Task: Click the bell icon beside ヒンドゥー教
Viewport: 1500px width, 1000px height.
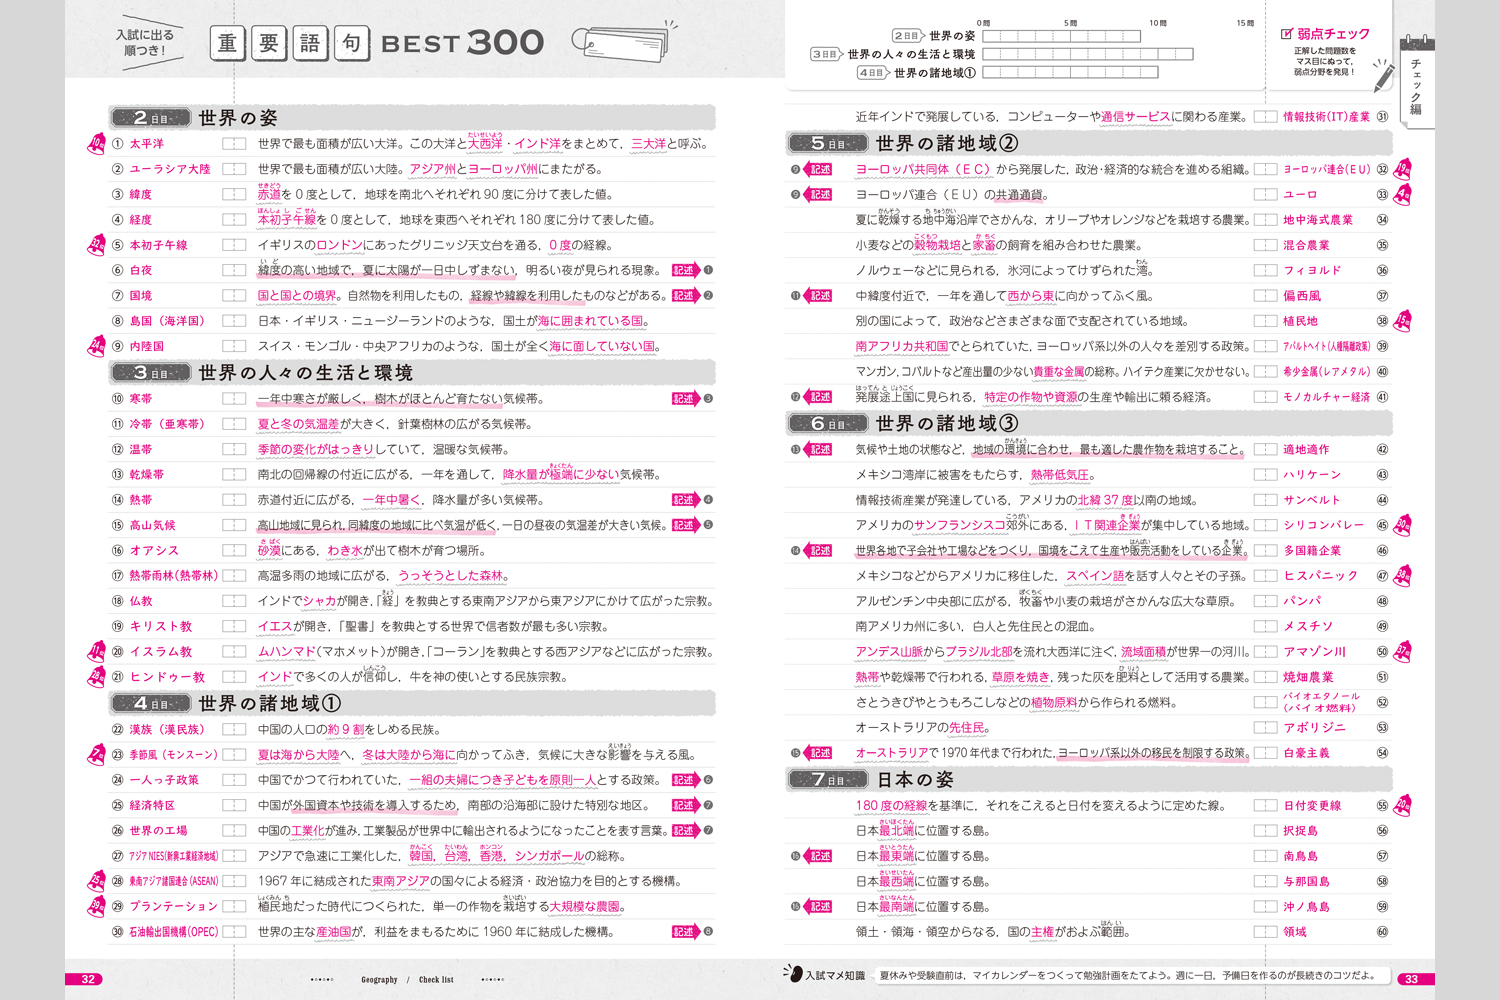Action: (x=96, y=677)
